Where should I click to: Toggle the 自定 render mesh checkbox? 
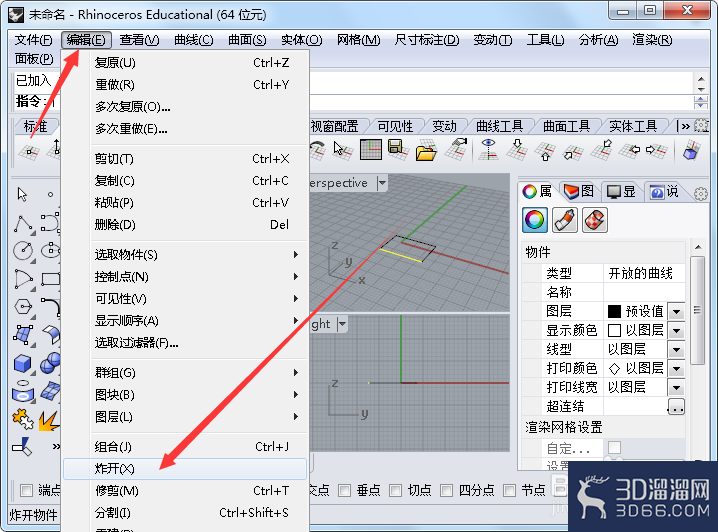pyautogui.click(x=615, y=447)
